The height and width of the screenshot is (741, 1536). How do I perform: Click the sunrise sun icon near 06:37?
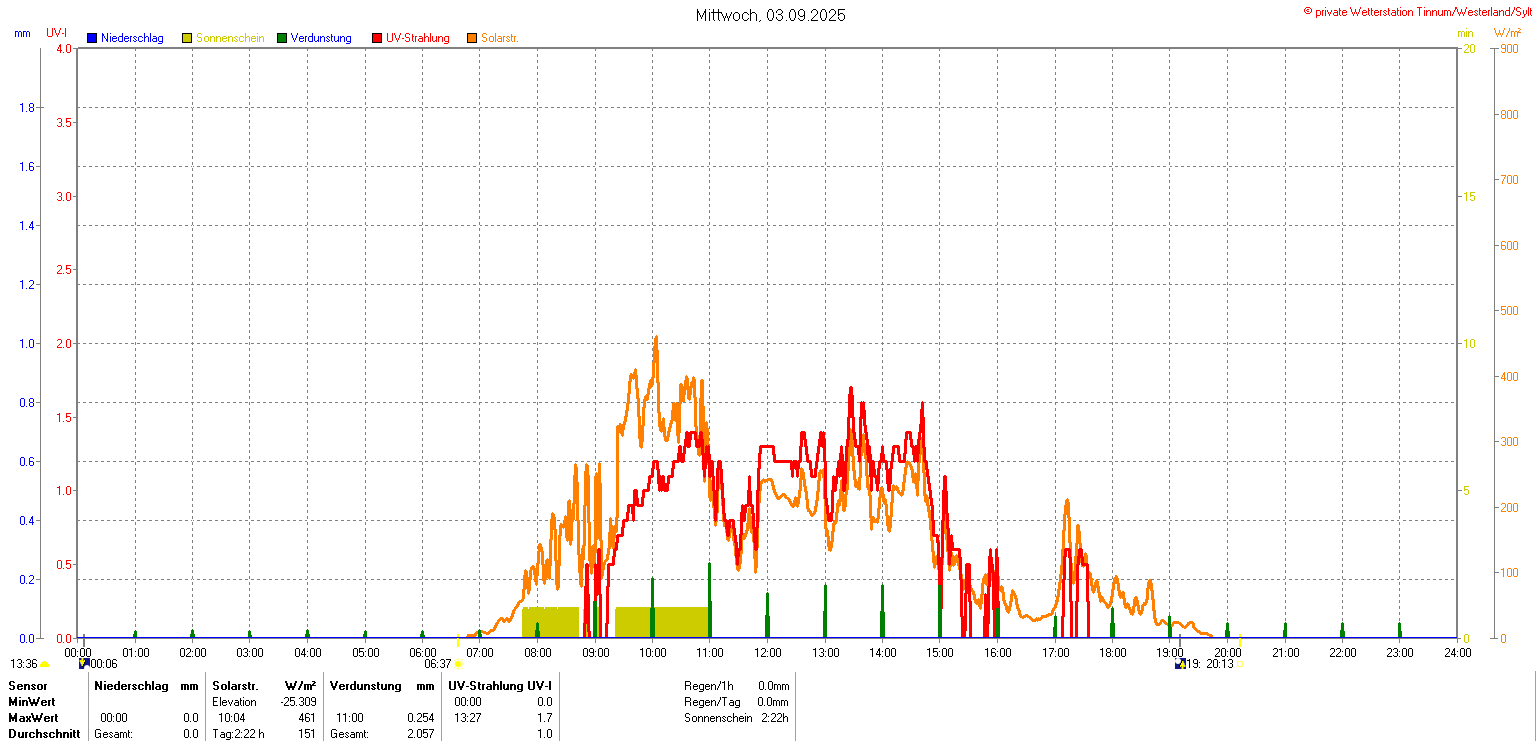click(458, 664)
